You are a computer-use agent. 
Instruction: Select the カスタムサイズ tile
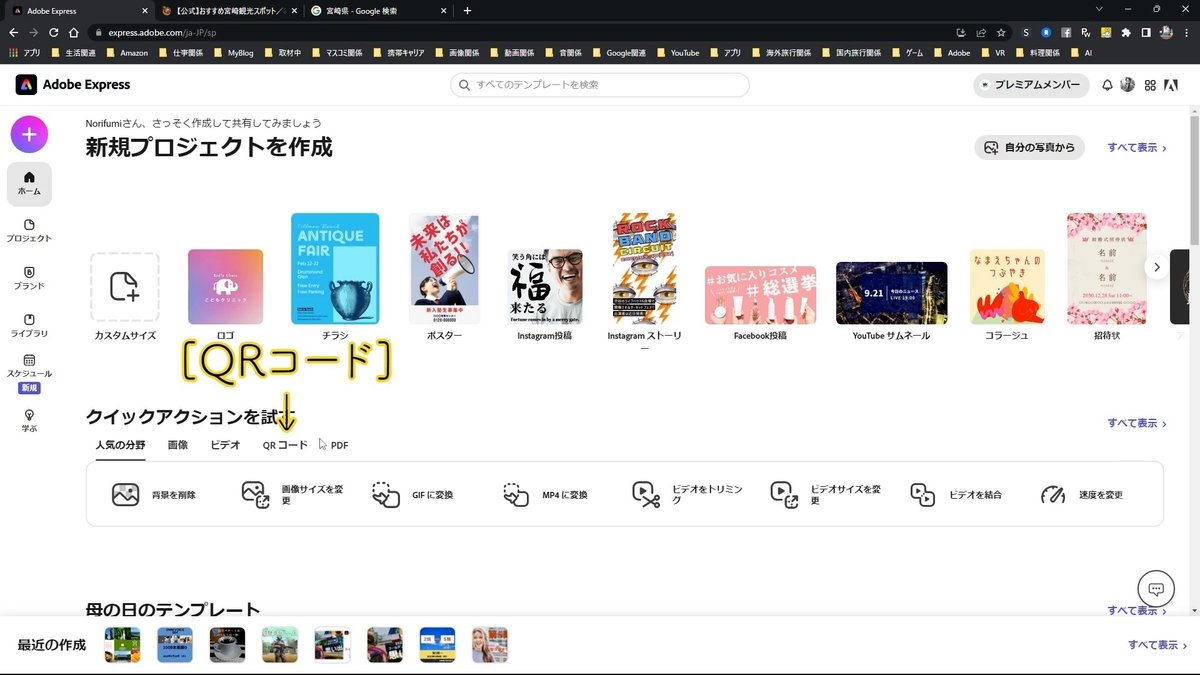click(x=124, y=288)
